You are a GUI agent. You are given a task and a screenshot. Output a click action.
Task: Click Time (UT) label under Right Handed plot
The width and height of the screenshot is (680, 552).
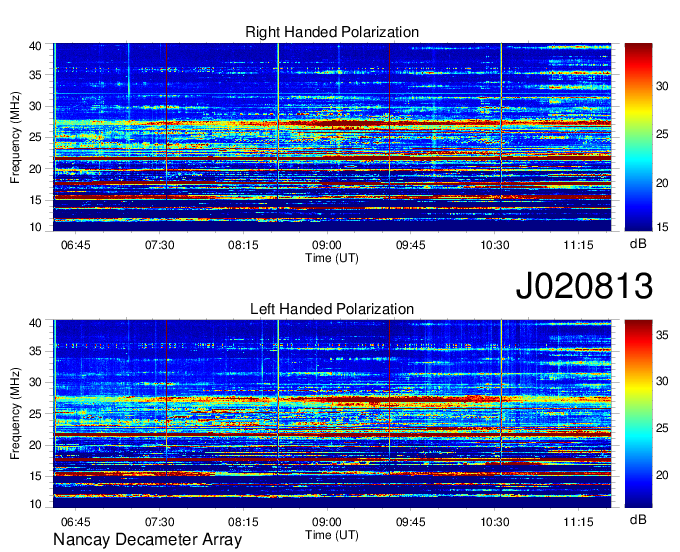click(x=332, y=258)
